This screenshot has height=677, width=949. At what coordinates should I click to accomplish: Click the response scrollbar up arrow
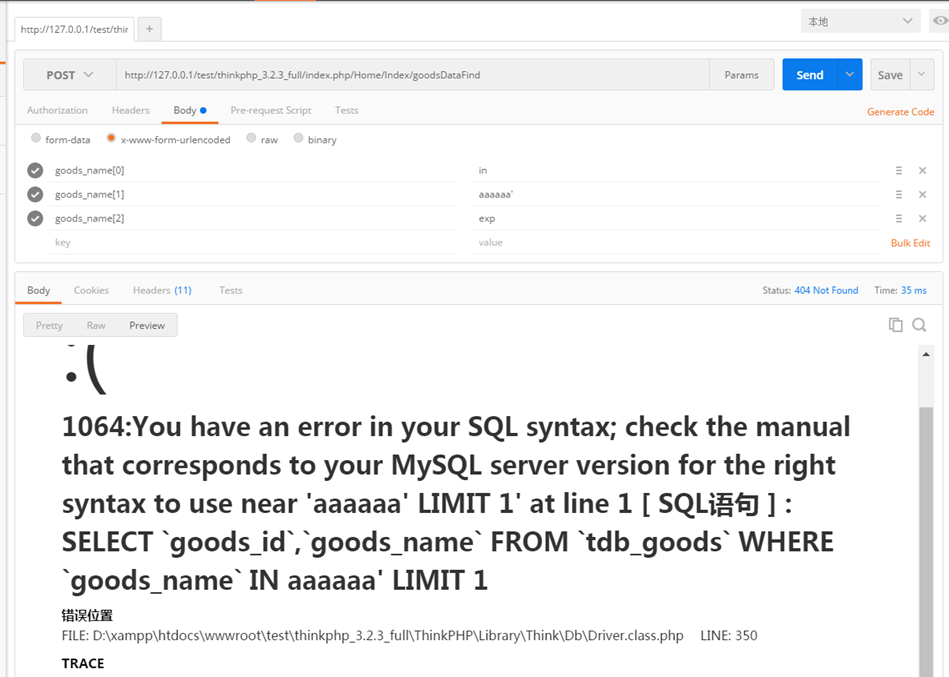click(x=926, y=355)
